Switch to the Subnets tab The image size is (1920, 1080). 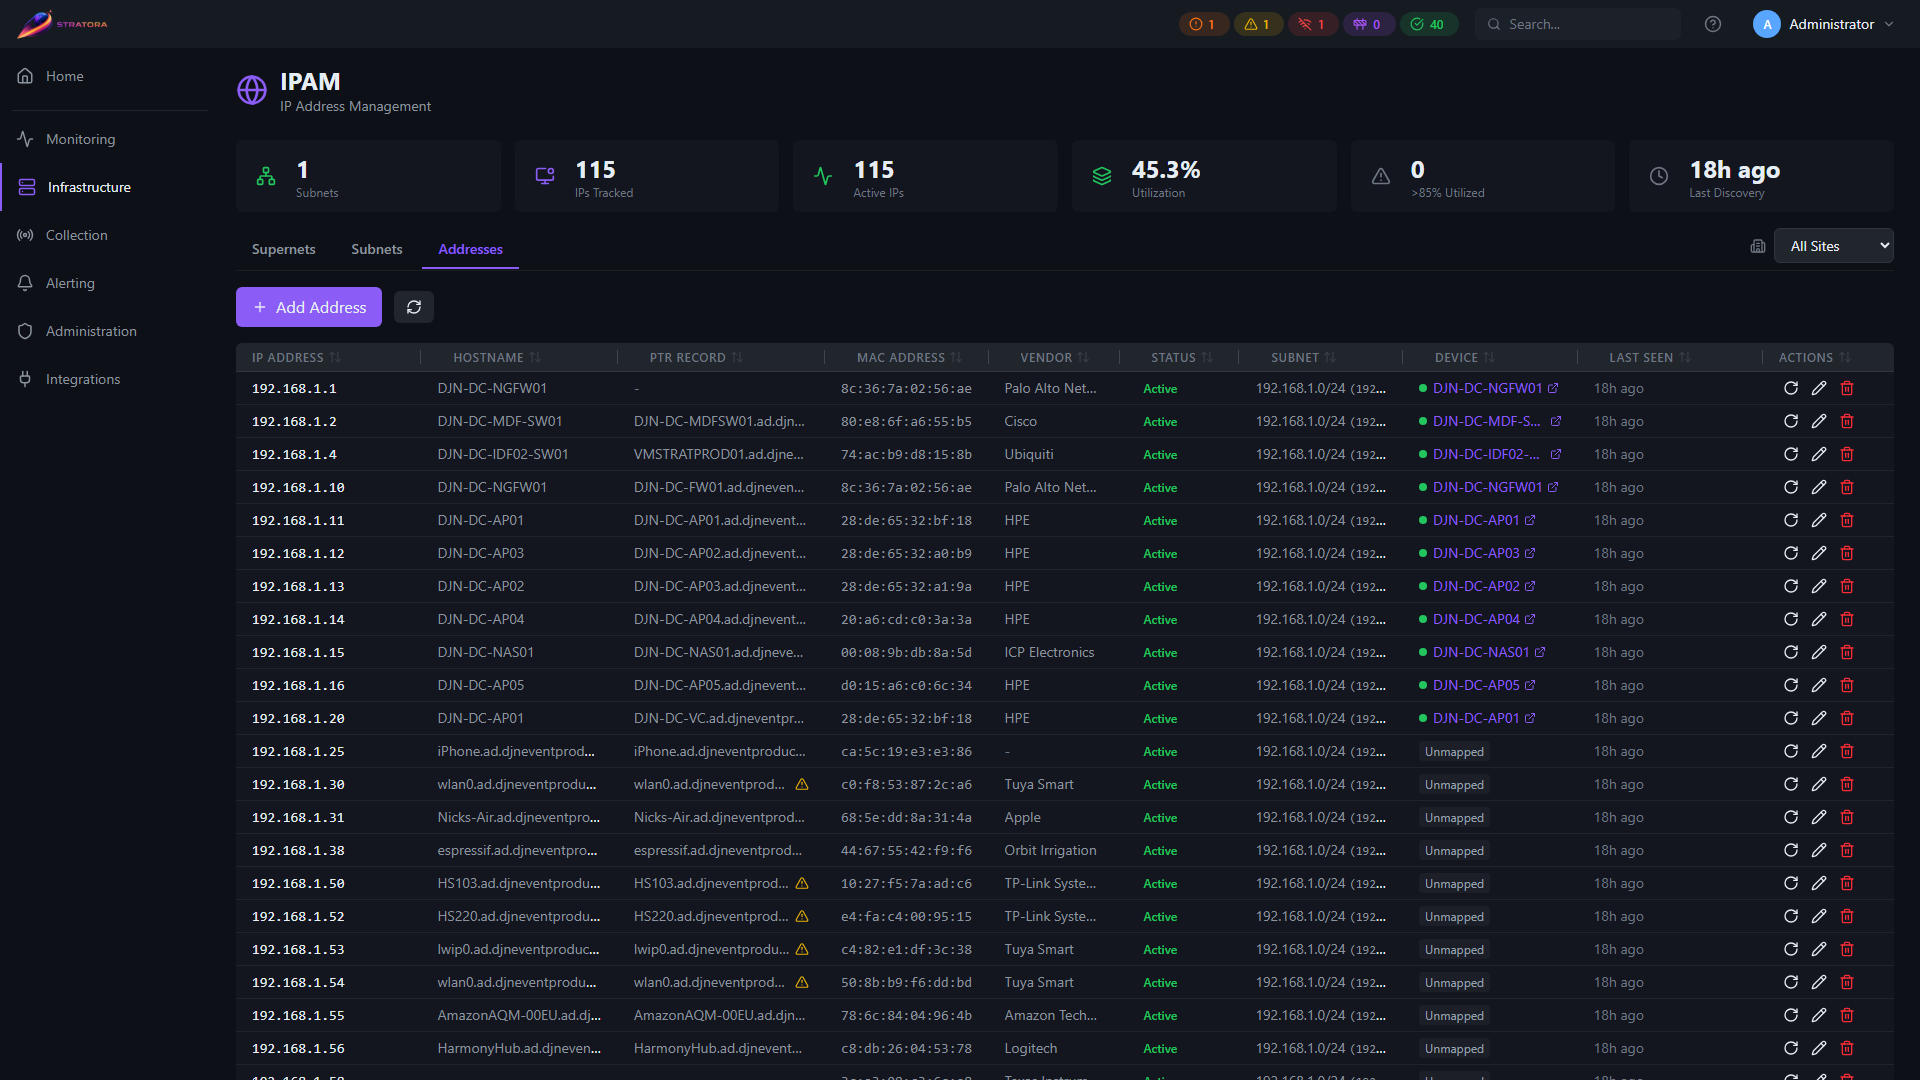point(376,249)
